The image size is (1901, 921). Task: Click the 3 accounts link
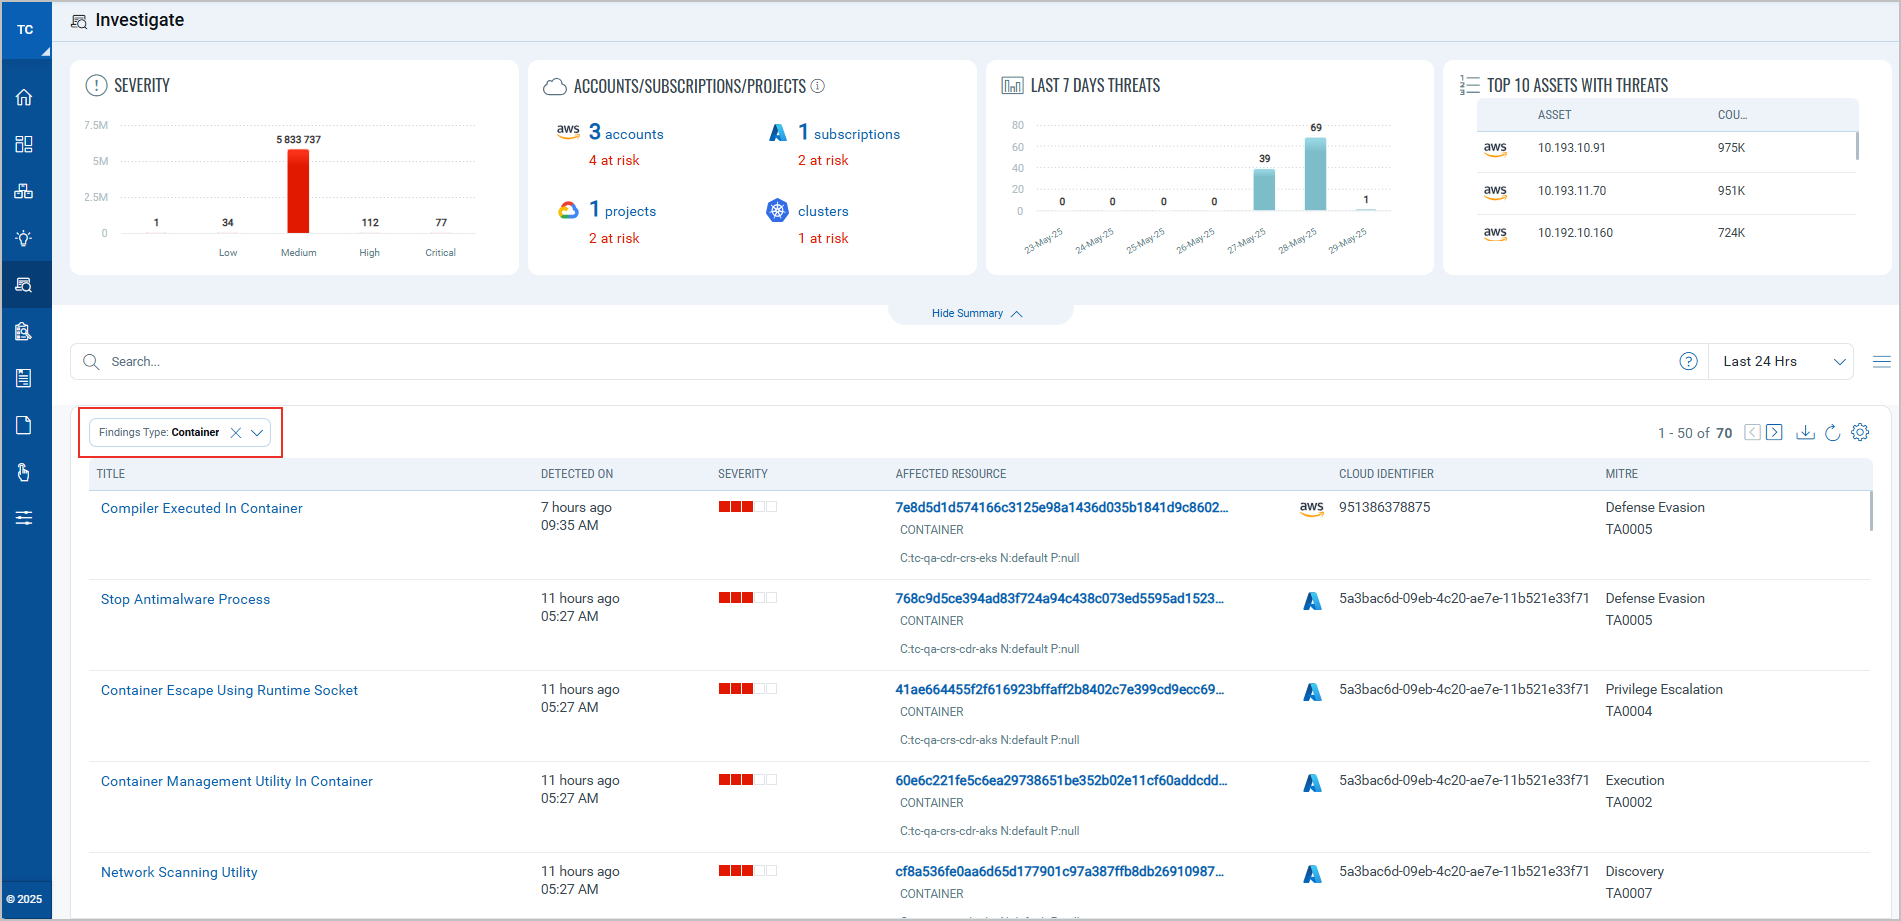(x=626, y=132)
